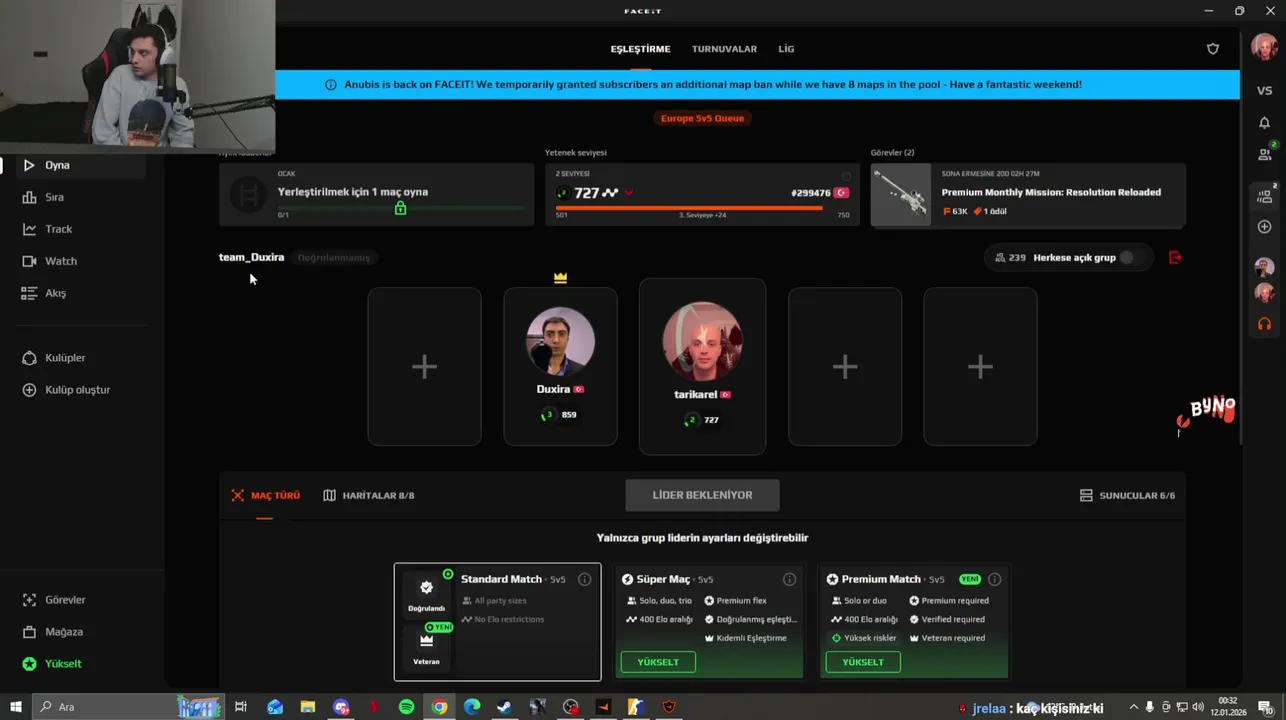Click the Europe 5v5 Queue label

coord(702,118)
